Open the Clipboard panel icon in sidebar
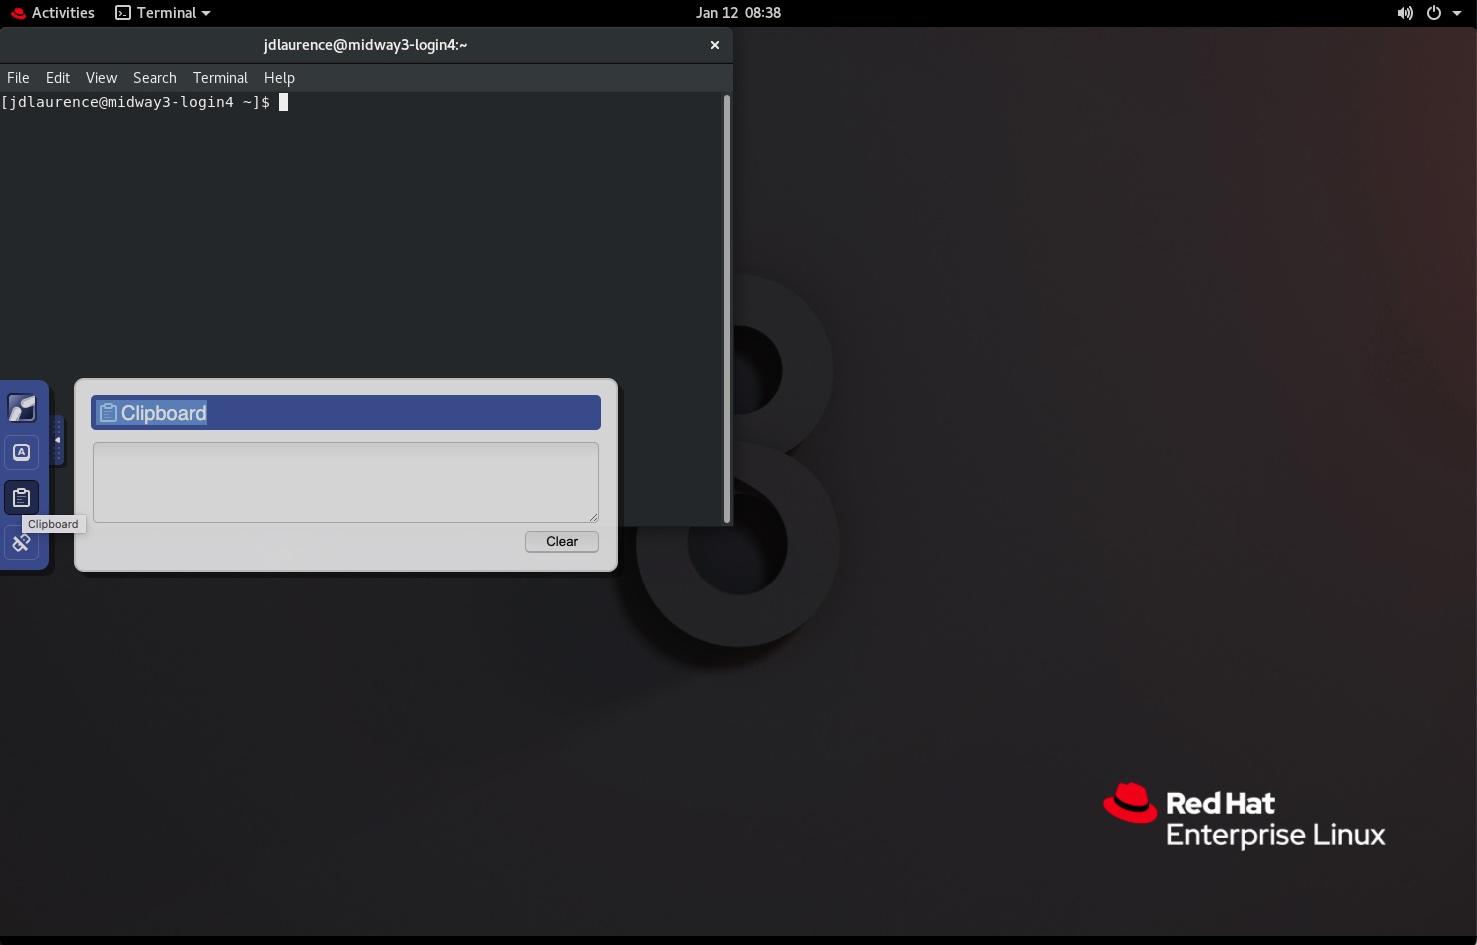This screenshot has width=1477, height=945. 21,497
